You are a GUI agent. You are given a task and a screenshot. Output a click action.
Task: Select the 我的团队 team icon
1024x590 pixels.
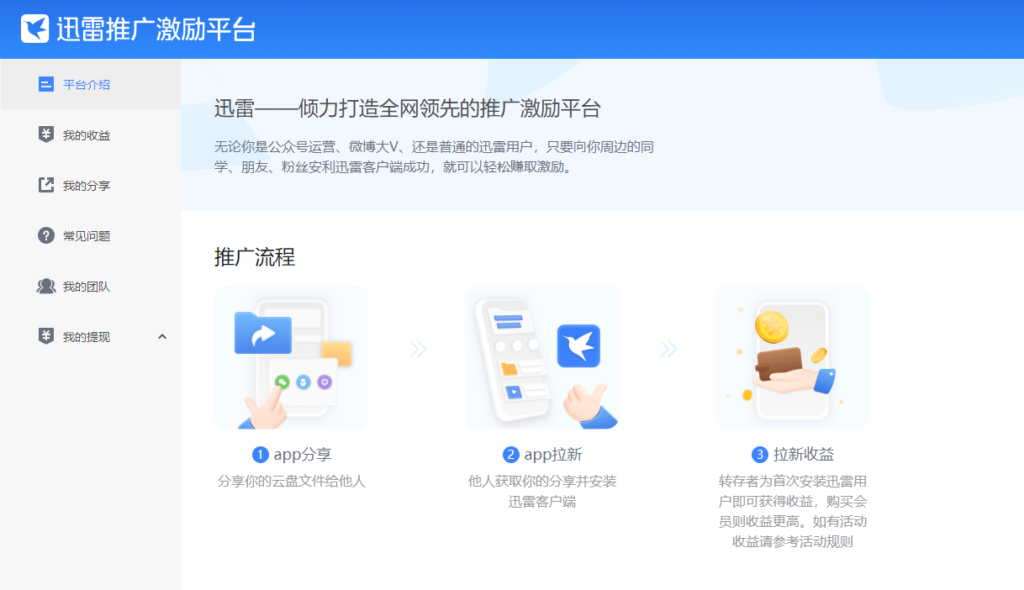[44, 285]
